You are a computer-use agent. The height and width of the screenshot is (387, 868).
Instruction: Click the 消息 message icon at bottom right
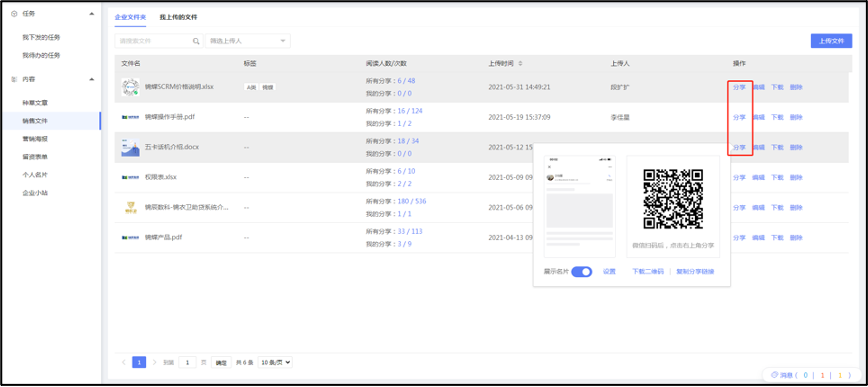(775, 375)
